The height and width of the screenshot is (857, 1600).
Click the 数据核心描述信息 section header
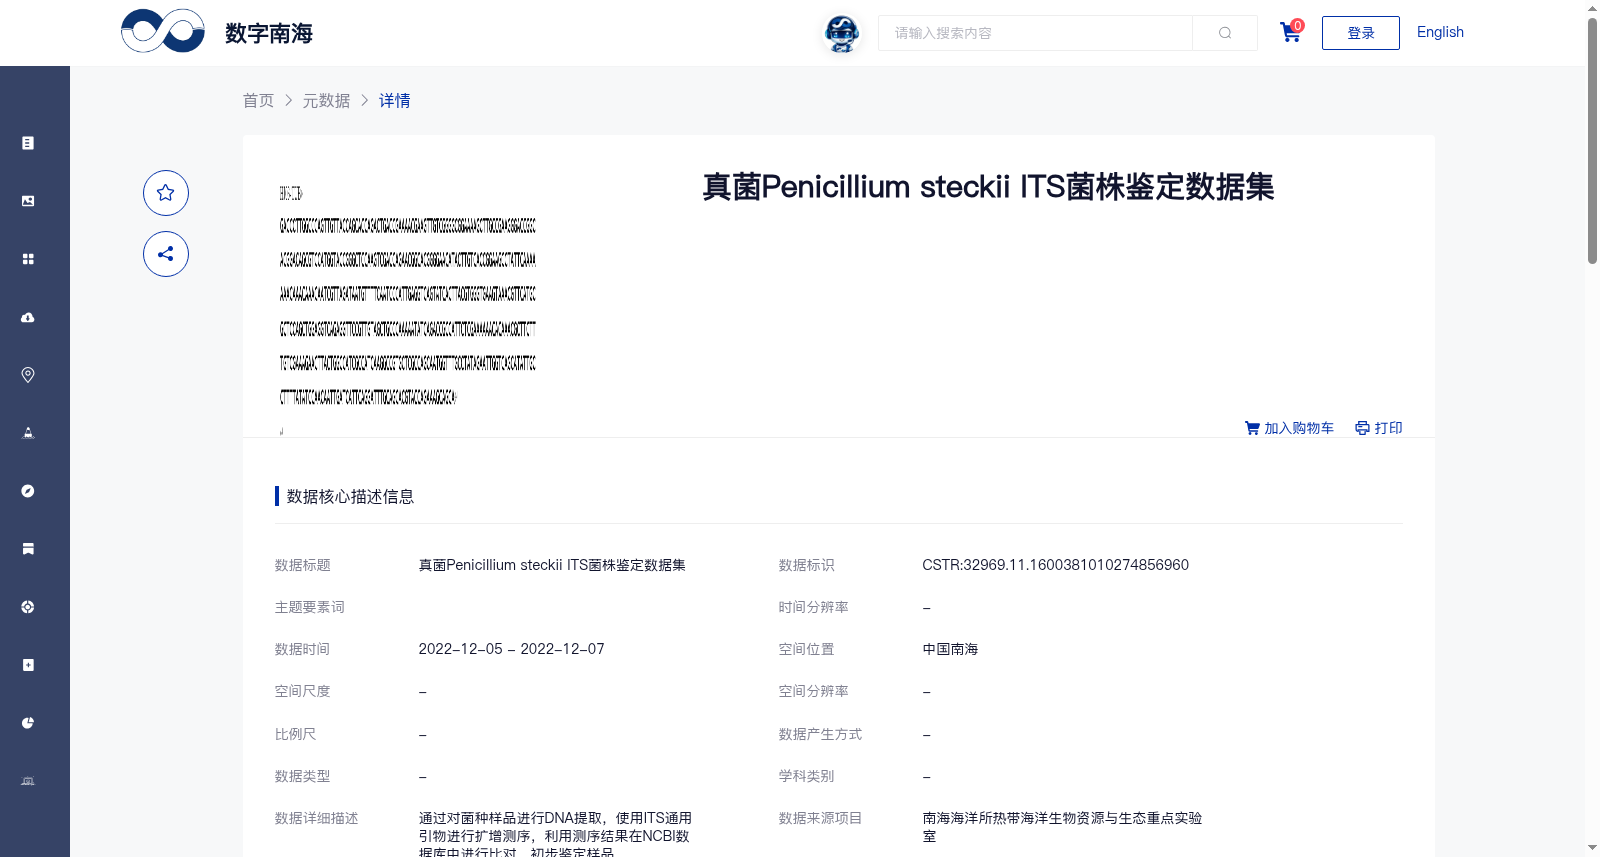[x=350, y=496]
